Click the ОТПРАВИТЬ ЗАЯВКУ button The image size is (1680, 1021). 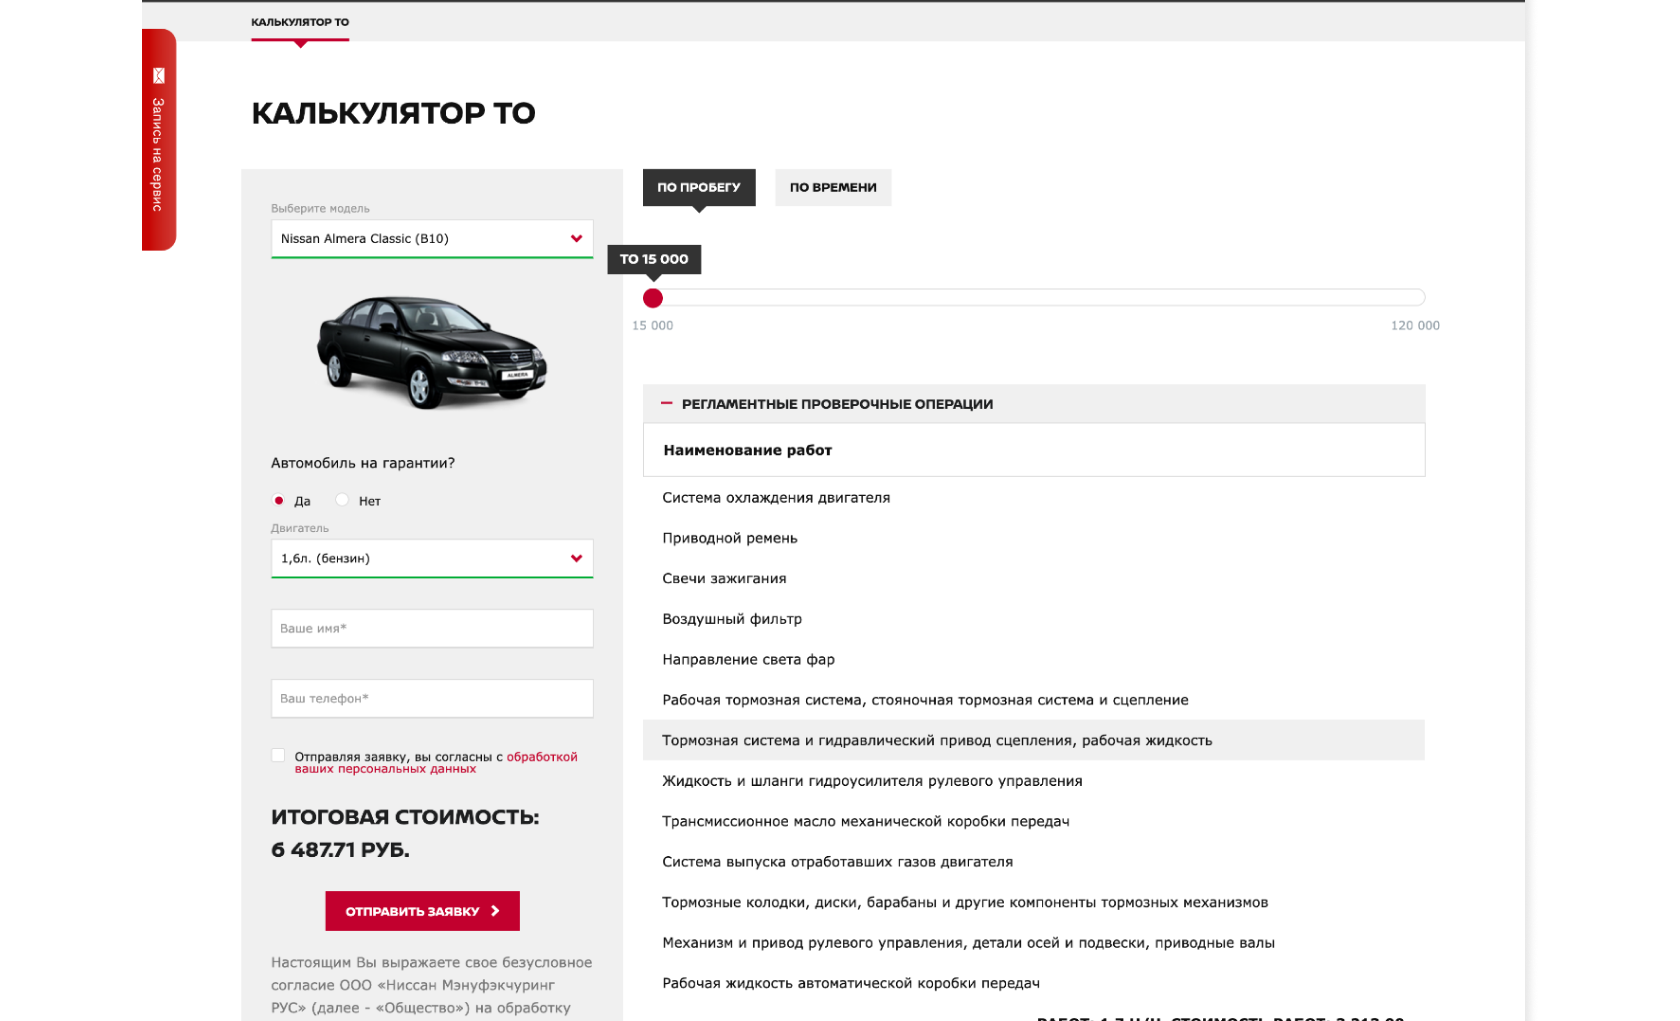[x=422, y=911]
